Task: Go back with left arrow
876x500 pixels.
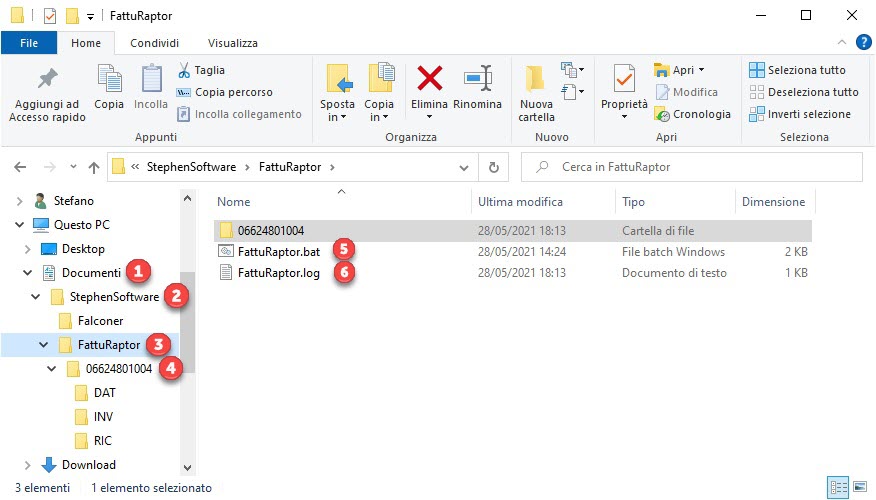Action: coord(20,167)
